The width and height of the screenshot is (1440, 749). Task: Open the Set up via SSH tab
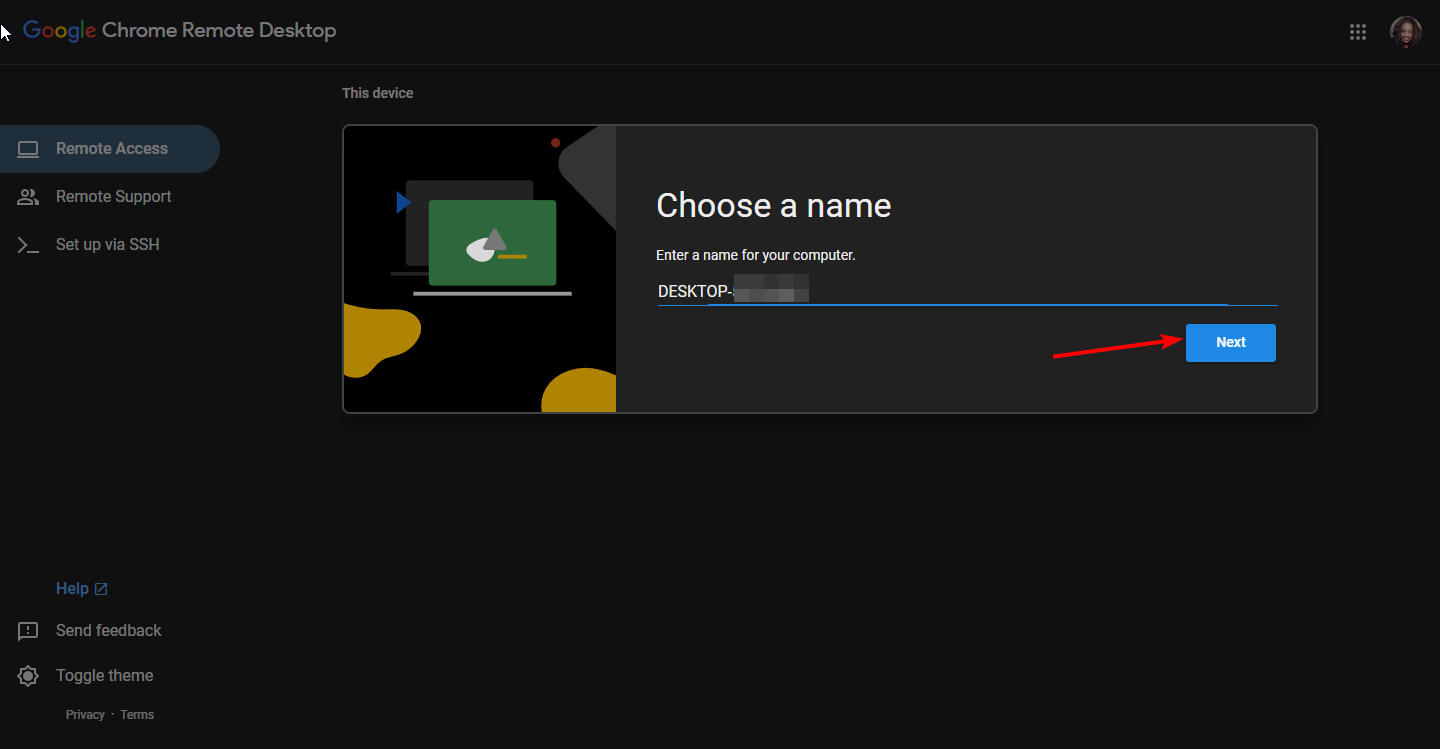pyautogui.click(x=108, y=245)
